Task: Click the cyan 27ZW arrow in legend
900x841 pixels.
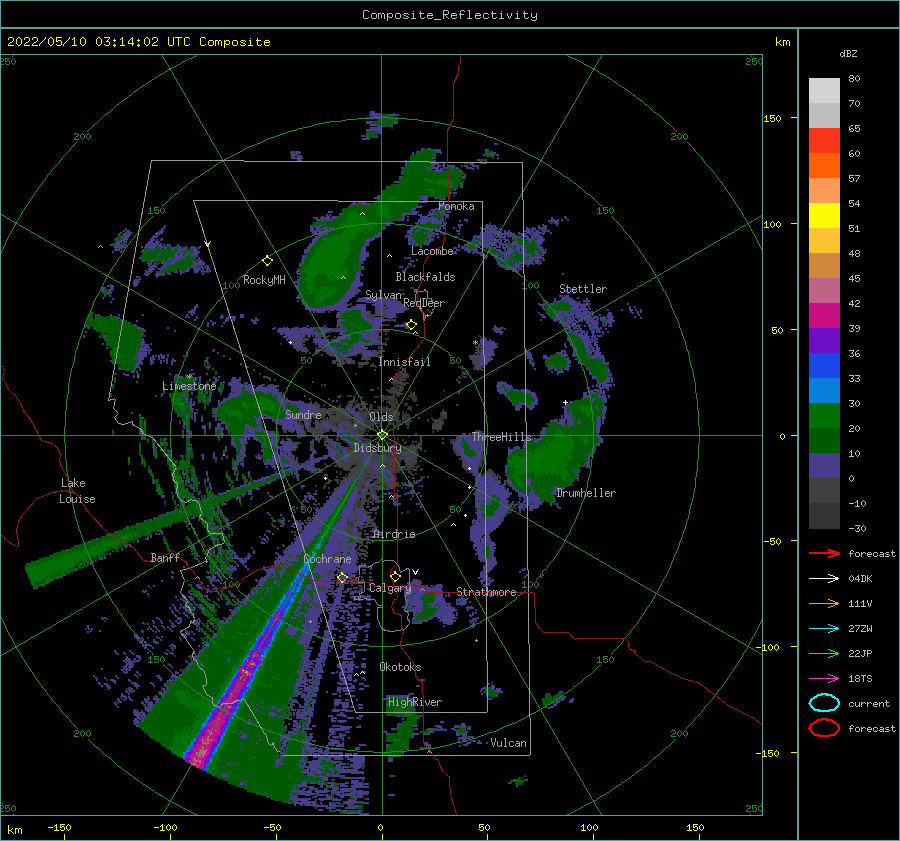Action: [x=824, y=629]
